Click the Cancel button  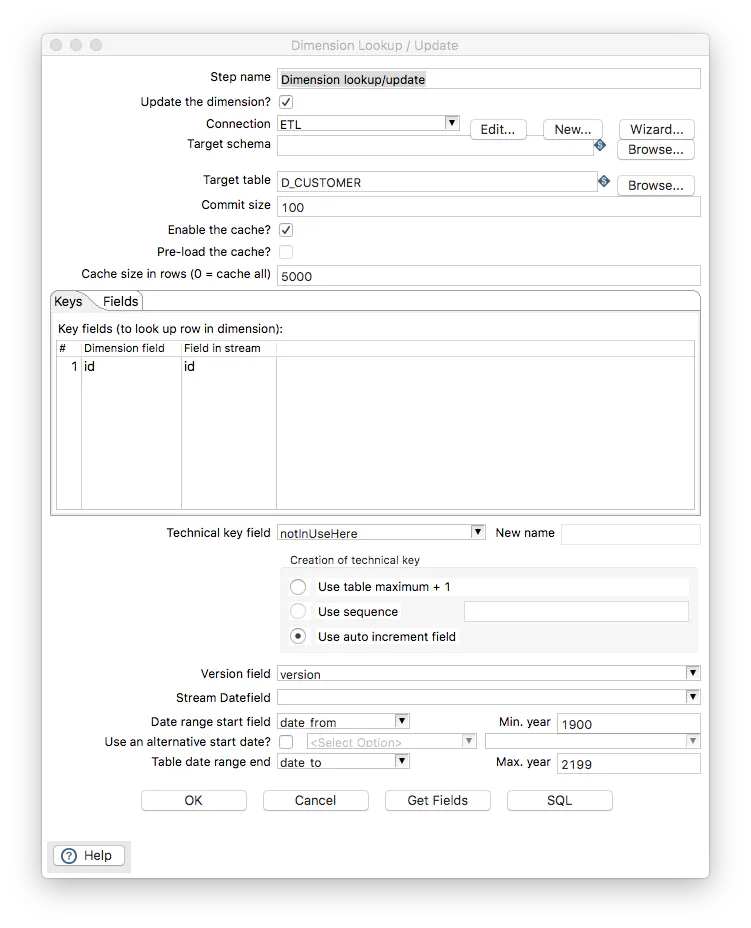click(315, 801)
